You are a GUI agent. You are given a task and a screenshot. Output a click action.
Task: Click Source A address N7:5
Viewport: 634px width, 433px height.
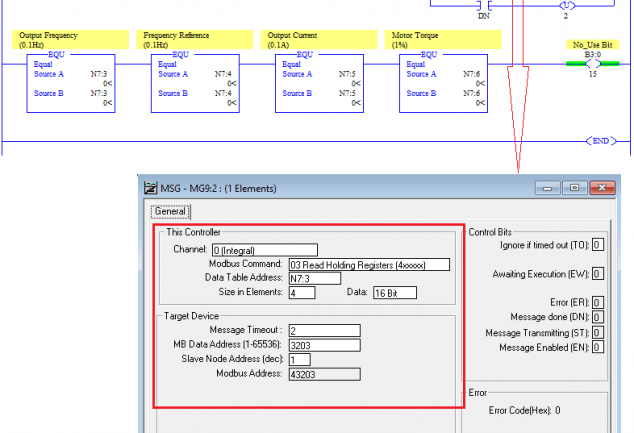347,74
